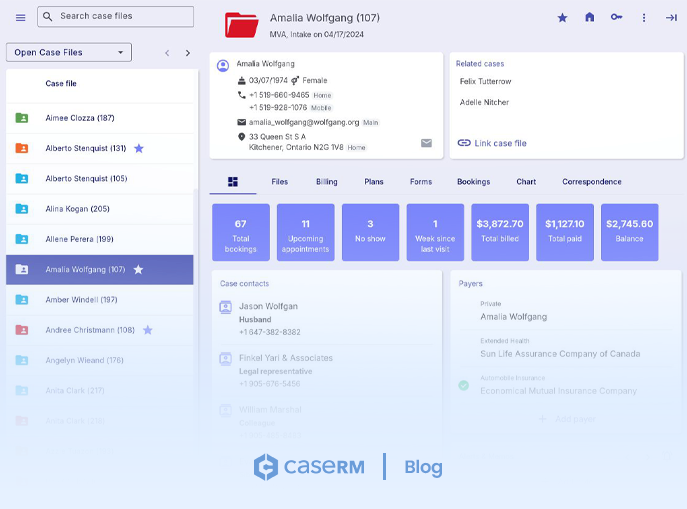Open related case Adelle Nitcher
The height and width of the screenshot is (509, 687).
coord(484,102)
